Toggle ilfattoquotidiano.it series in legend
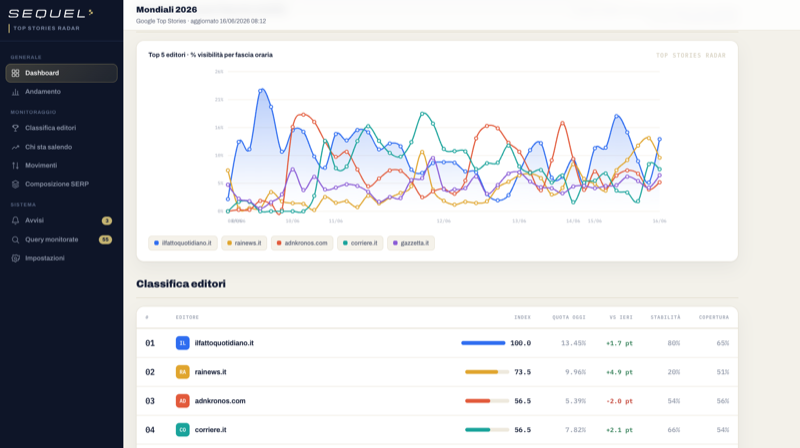Viewport: 800px width, 448px height. coord(183,243)
